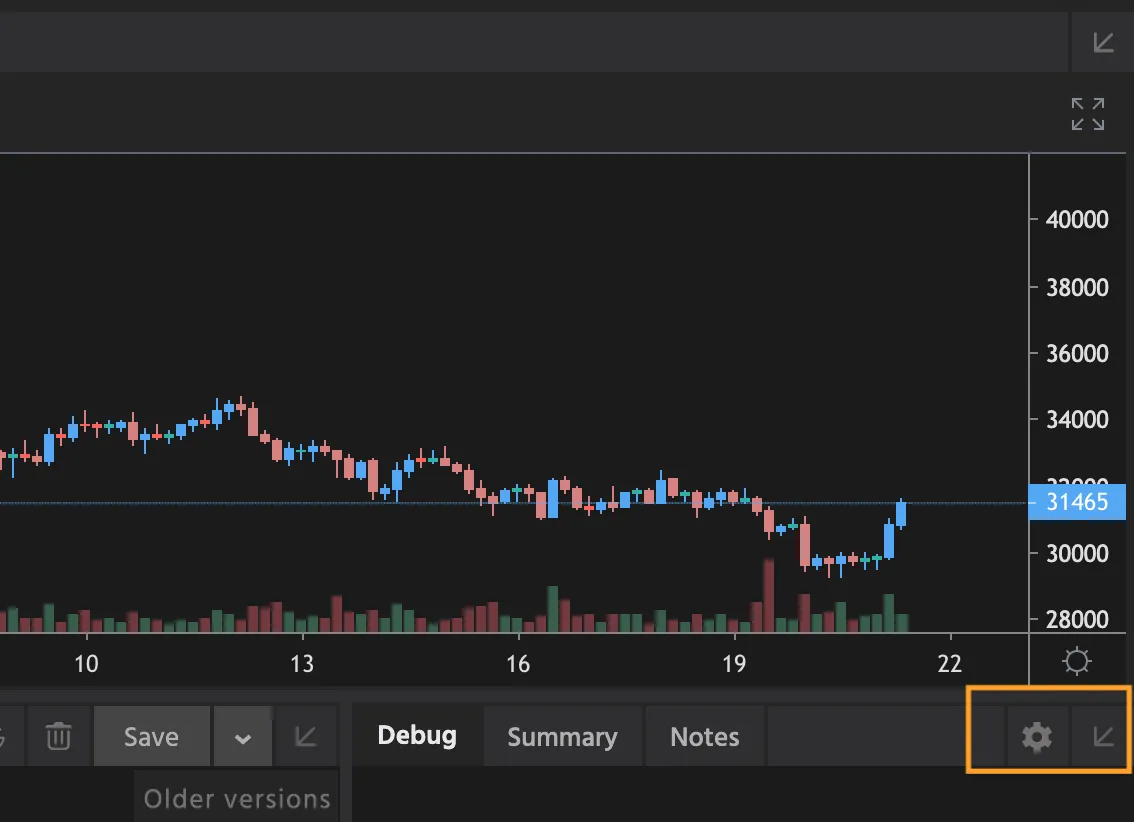1134x822 pixels.
Task: Click the collapse arrow beside the Save dropdown
Action: coord(305,736)
